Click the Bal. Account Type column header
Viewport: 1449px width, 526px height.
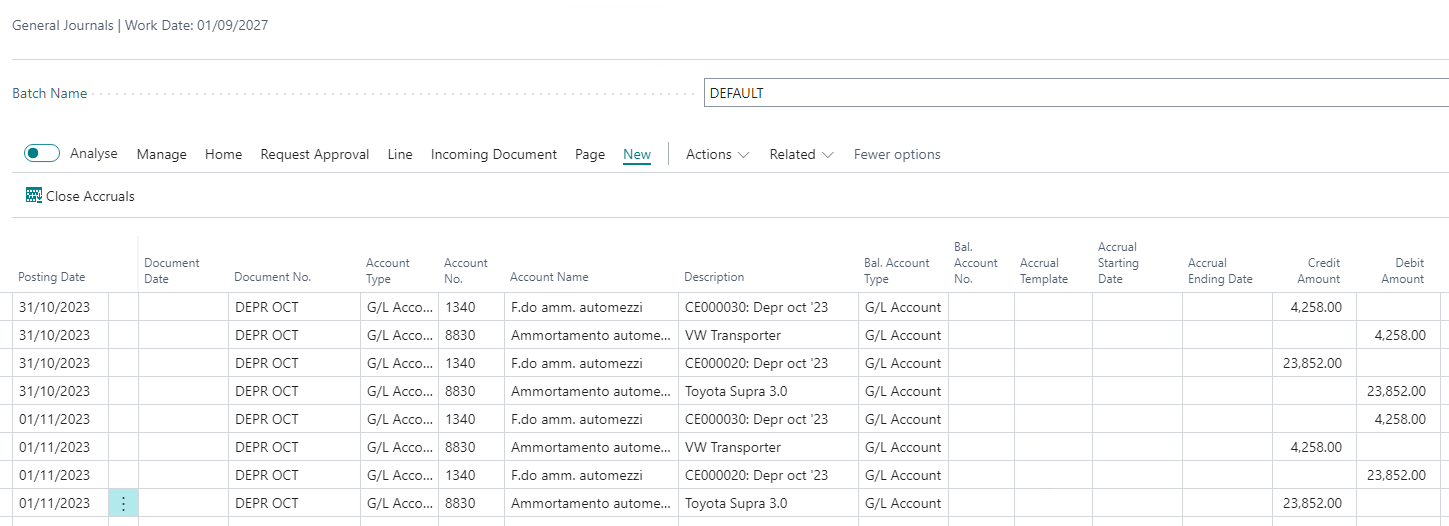[x=897, y=270]
